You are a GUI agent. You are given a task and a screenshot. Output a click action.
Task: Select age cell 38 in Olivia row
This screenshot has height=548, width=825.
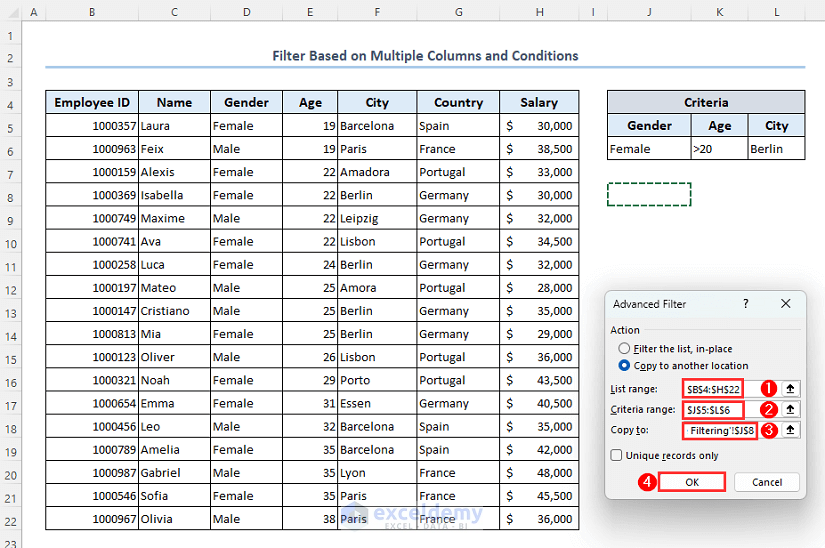310,519
